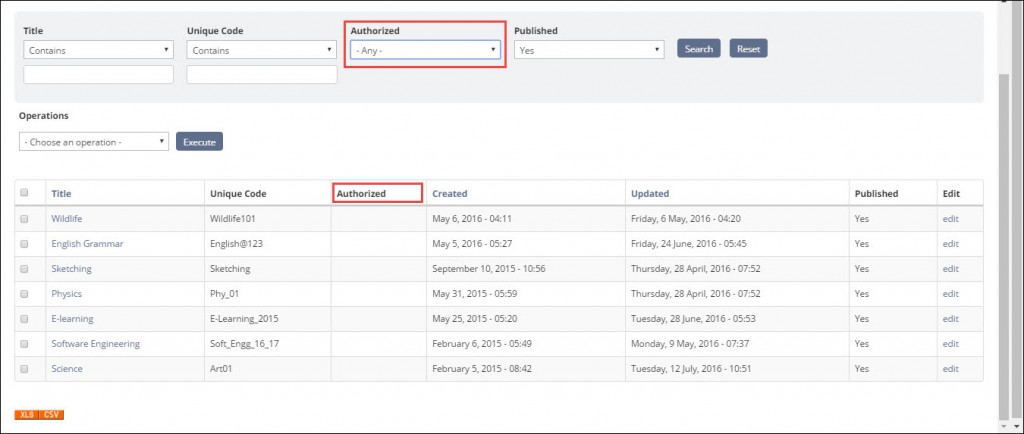Toggle the select-all checkbox in header
1024x434 pixels.
tap(24, 193)
